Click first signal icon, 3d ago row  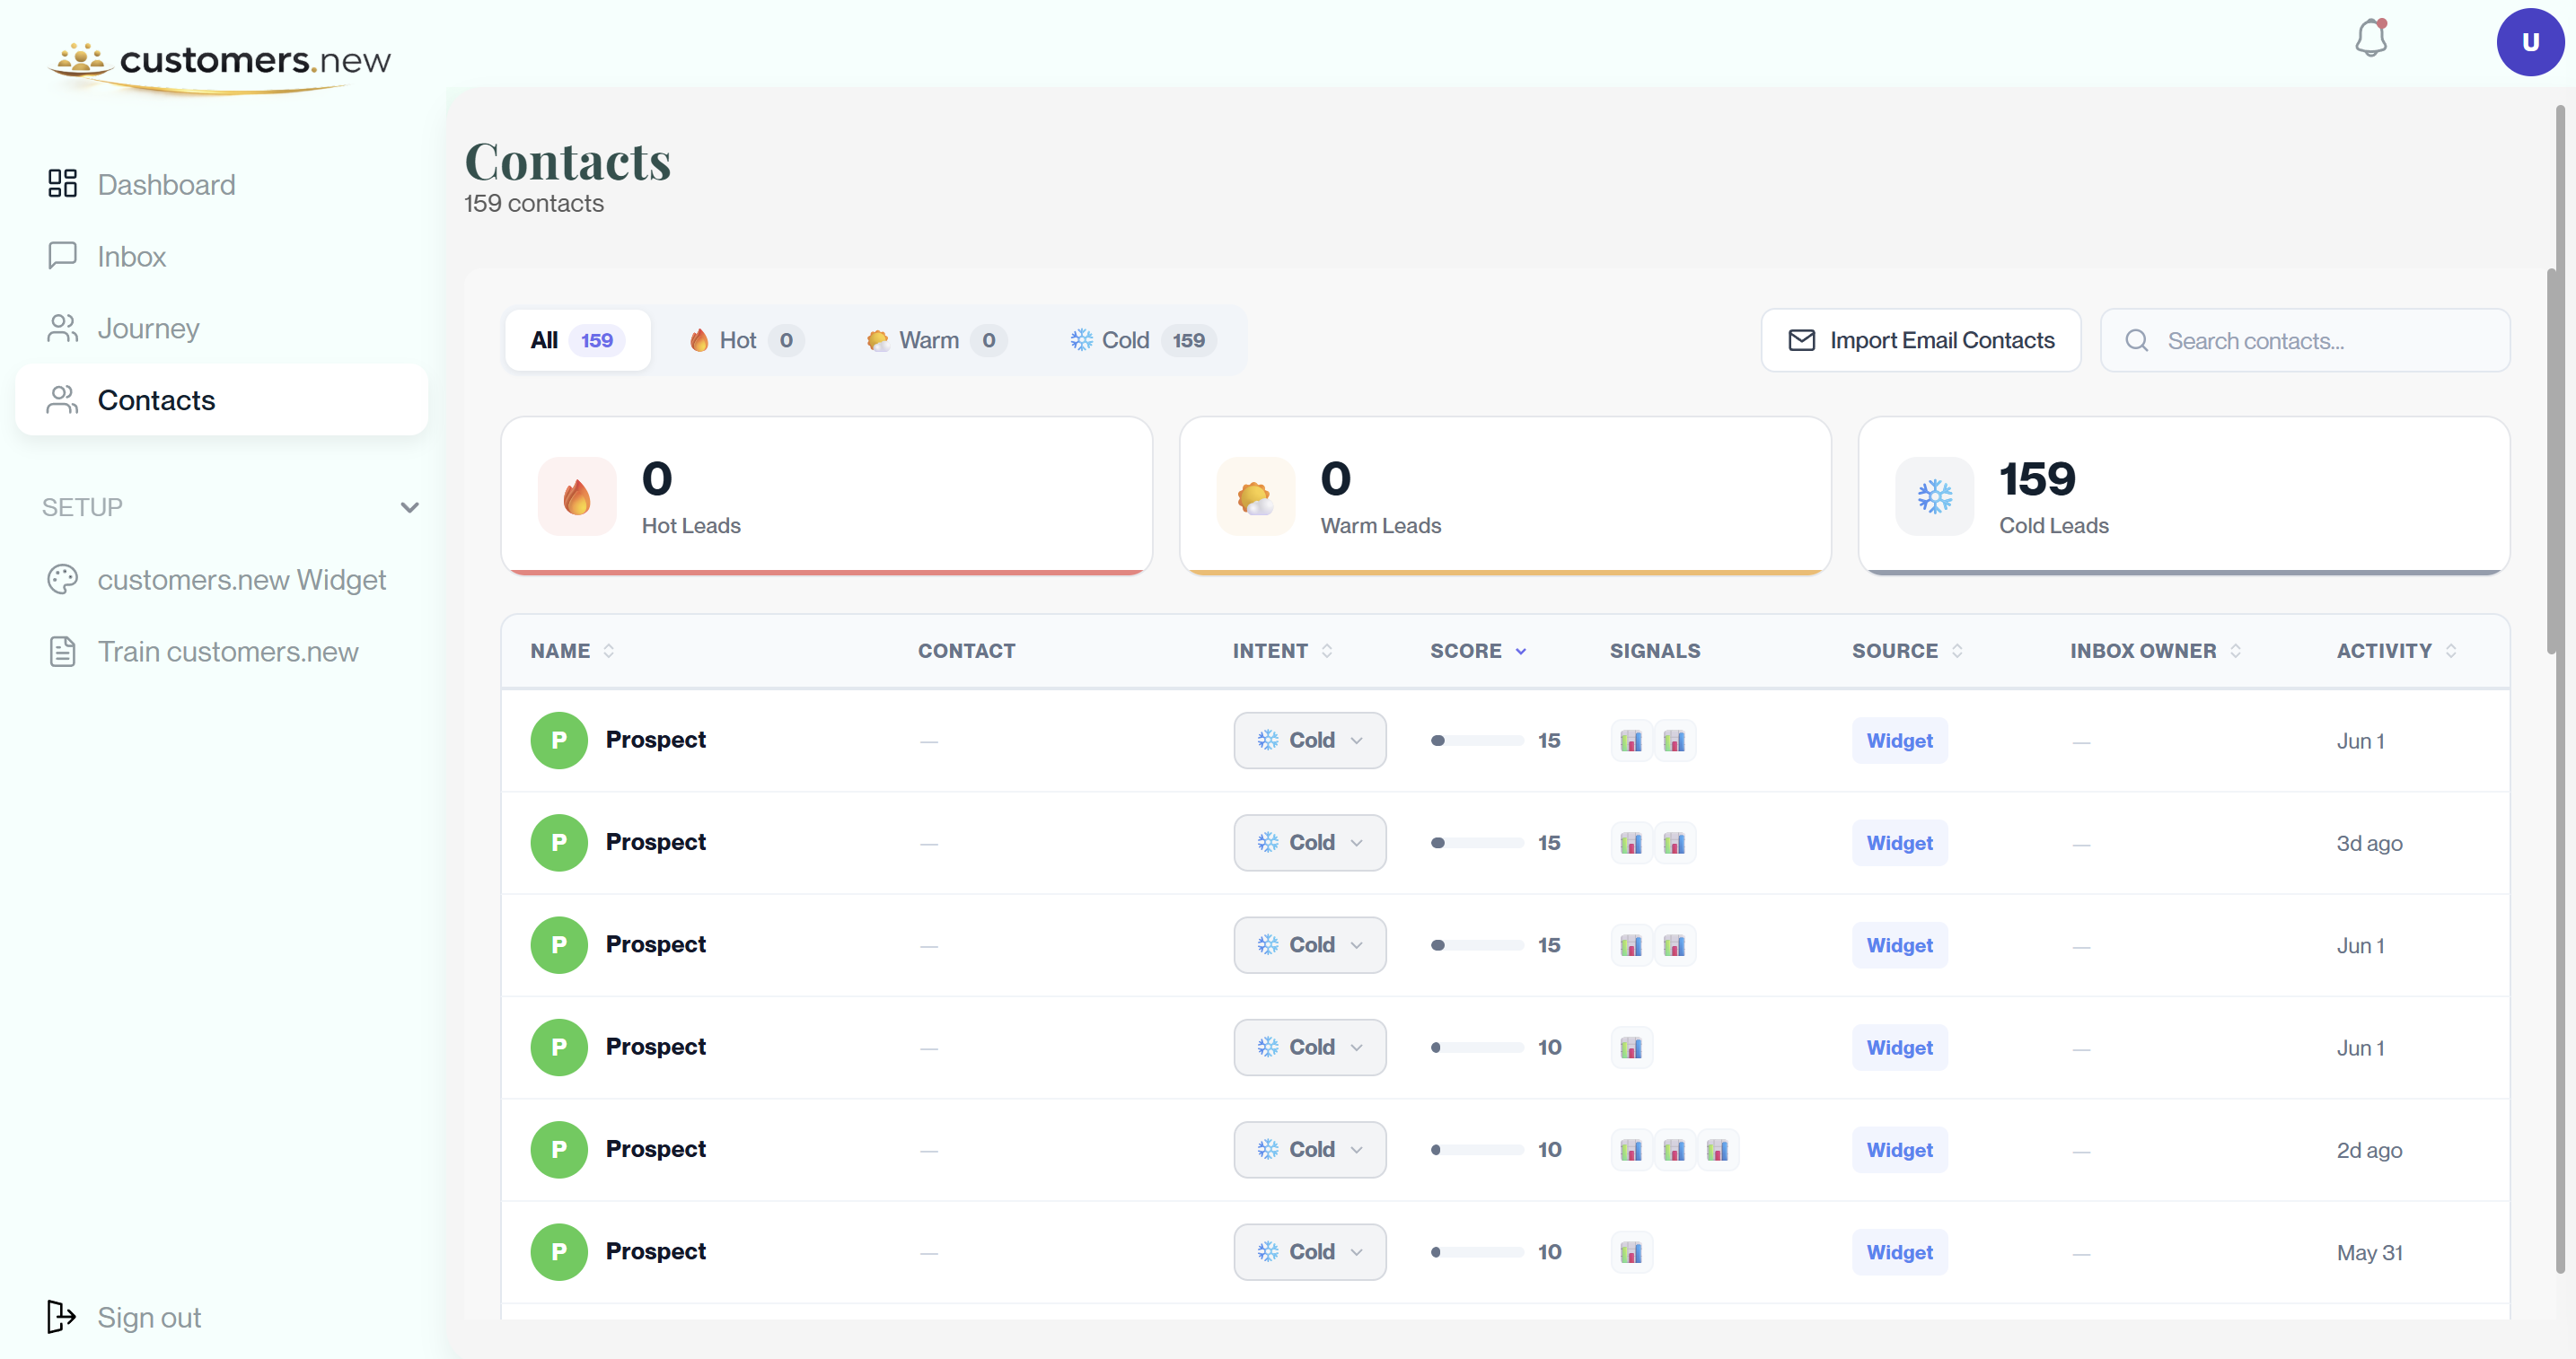pos(1631,843)
